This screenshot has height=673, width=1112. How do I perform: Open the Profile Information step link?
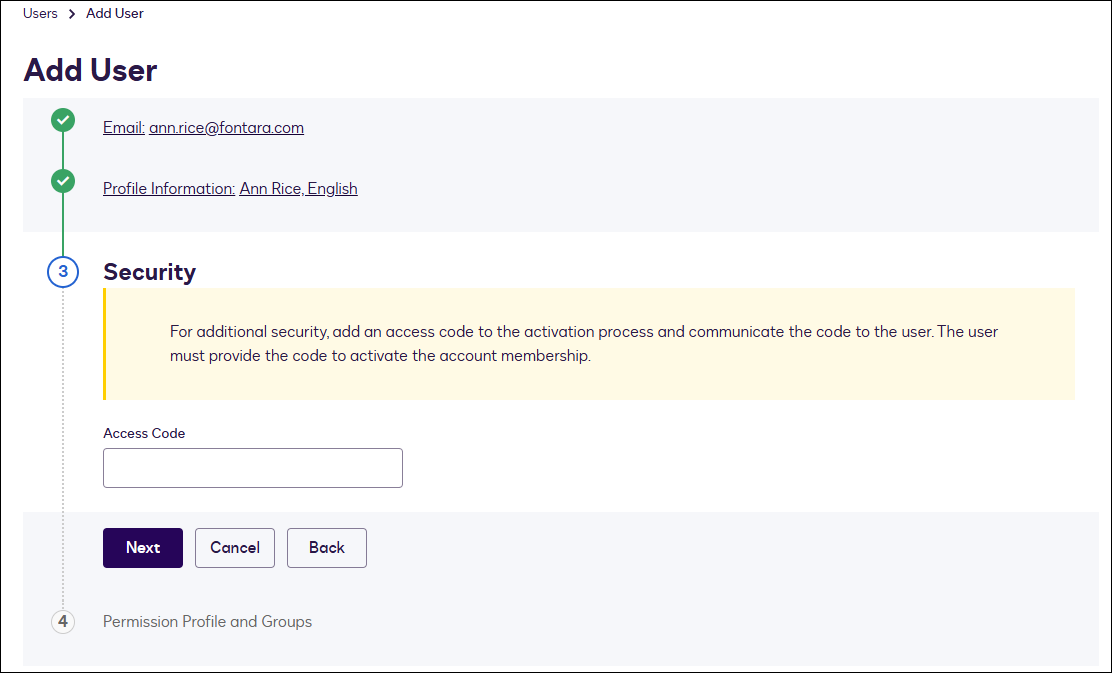(x=169, y=189)
